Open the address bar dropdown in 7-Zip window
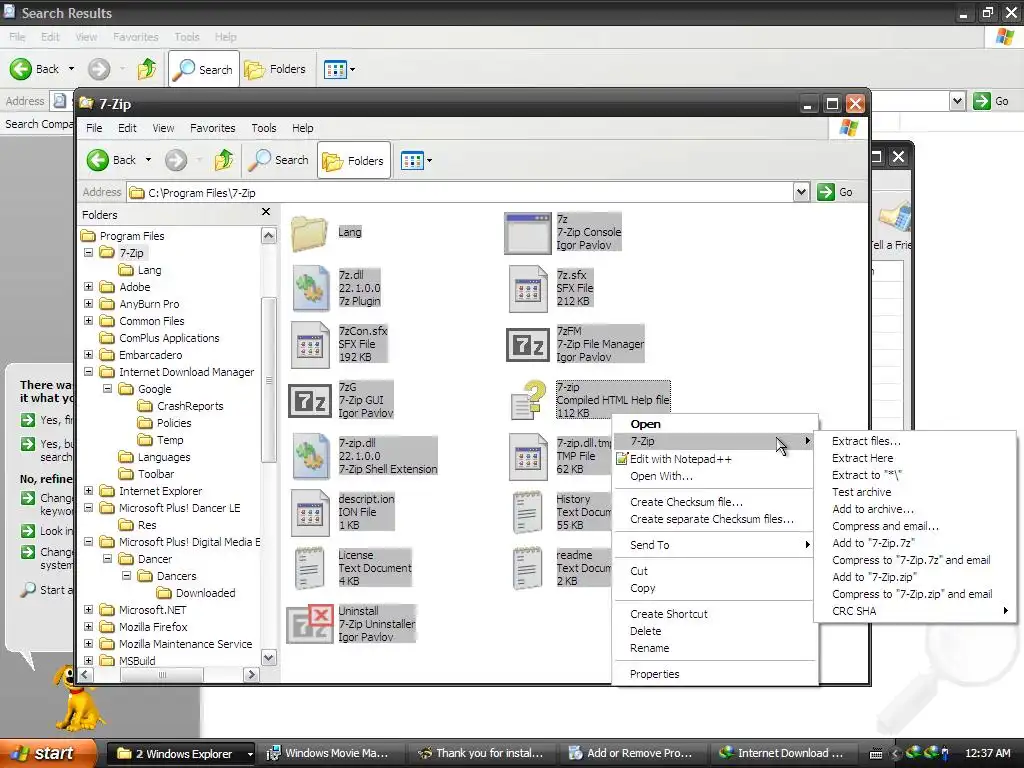This screenshot has height=768, width=1024. tap(801, 192)
